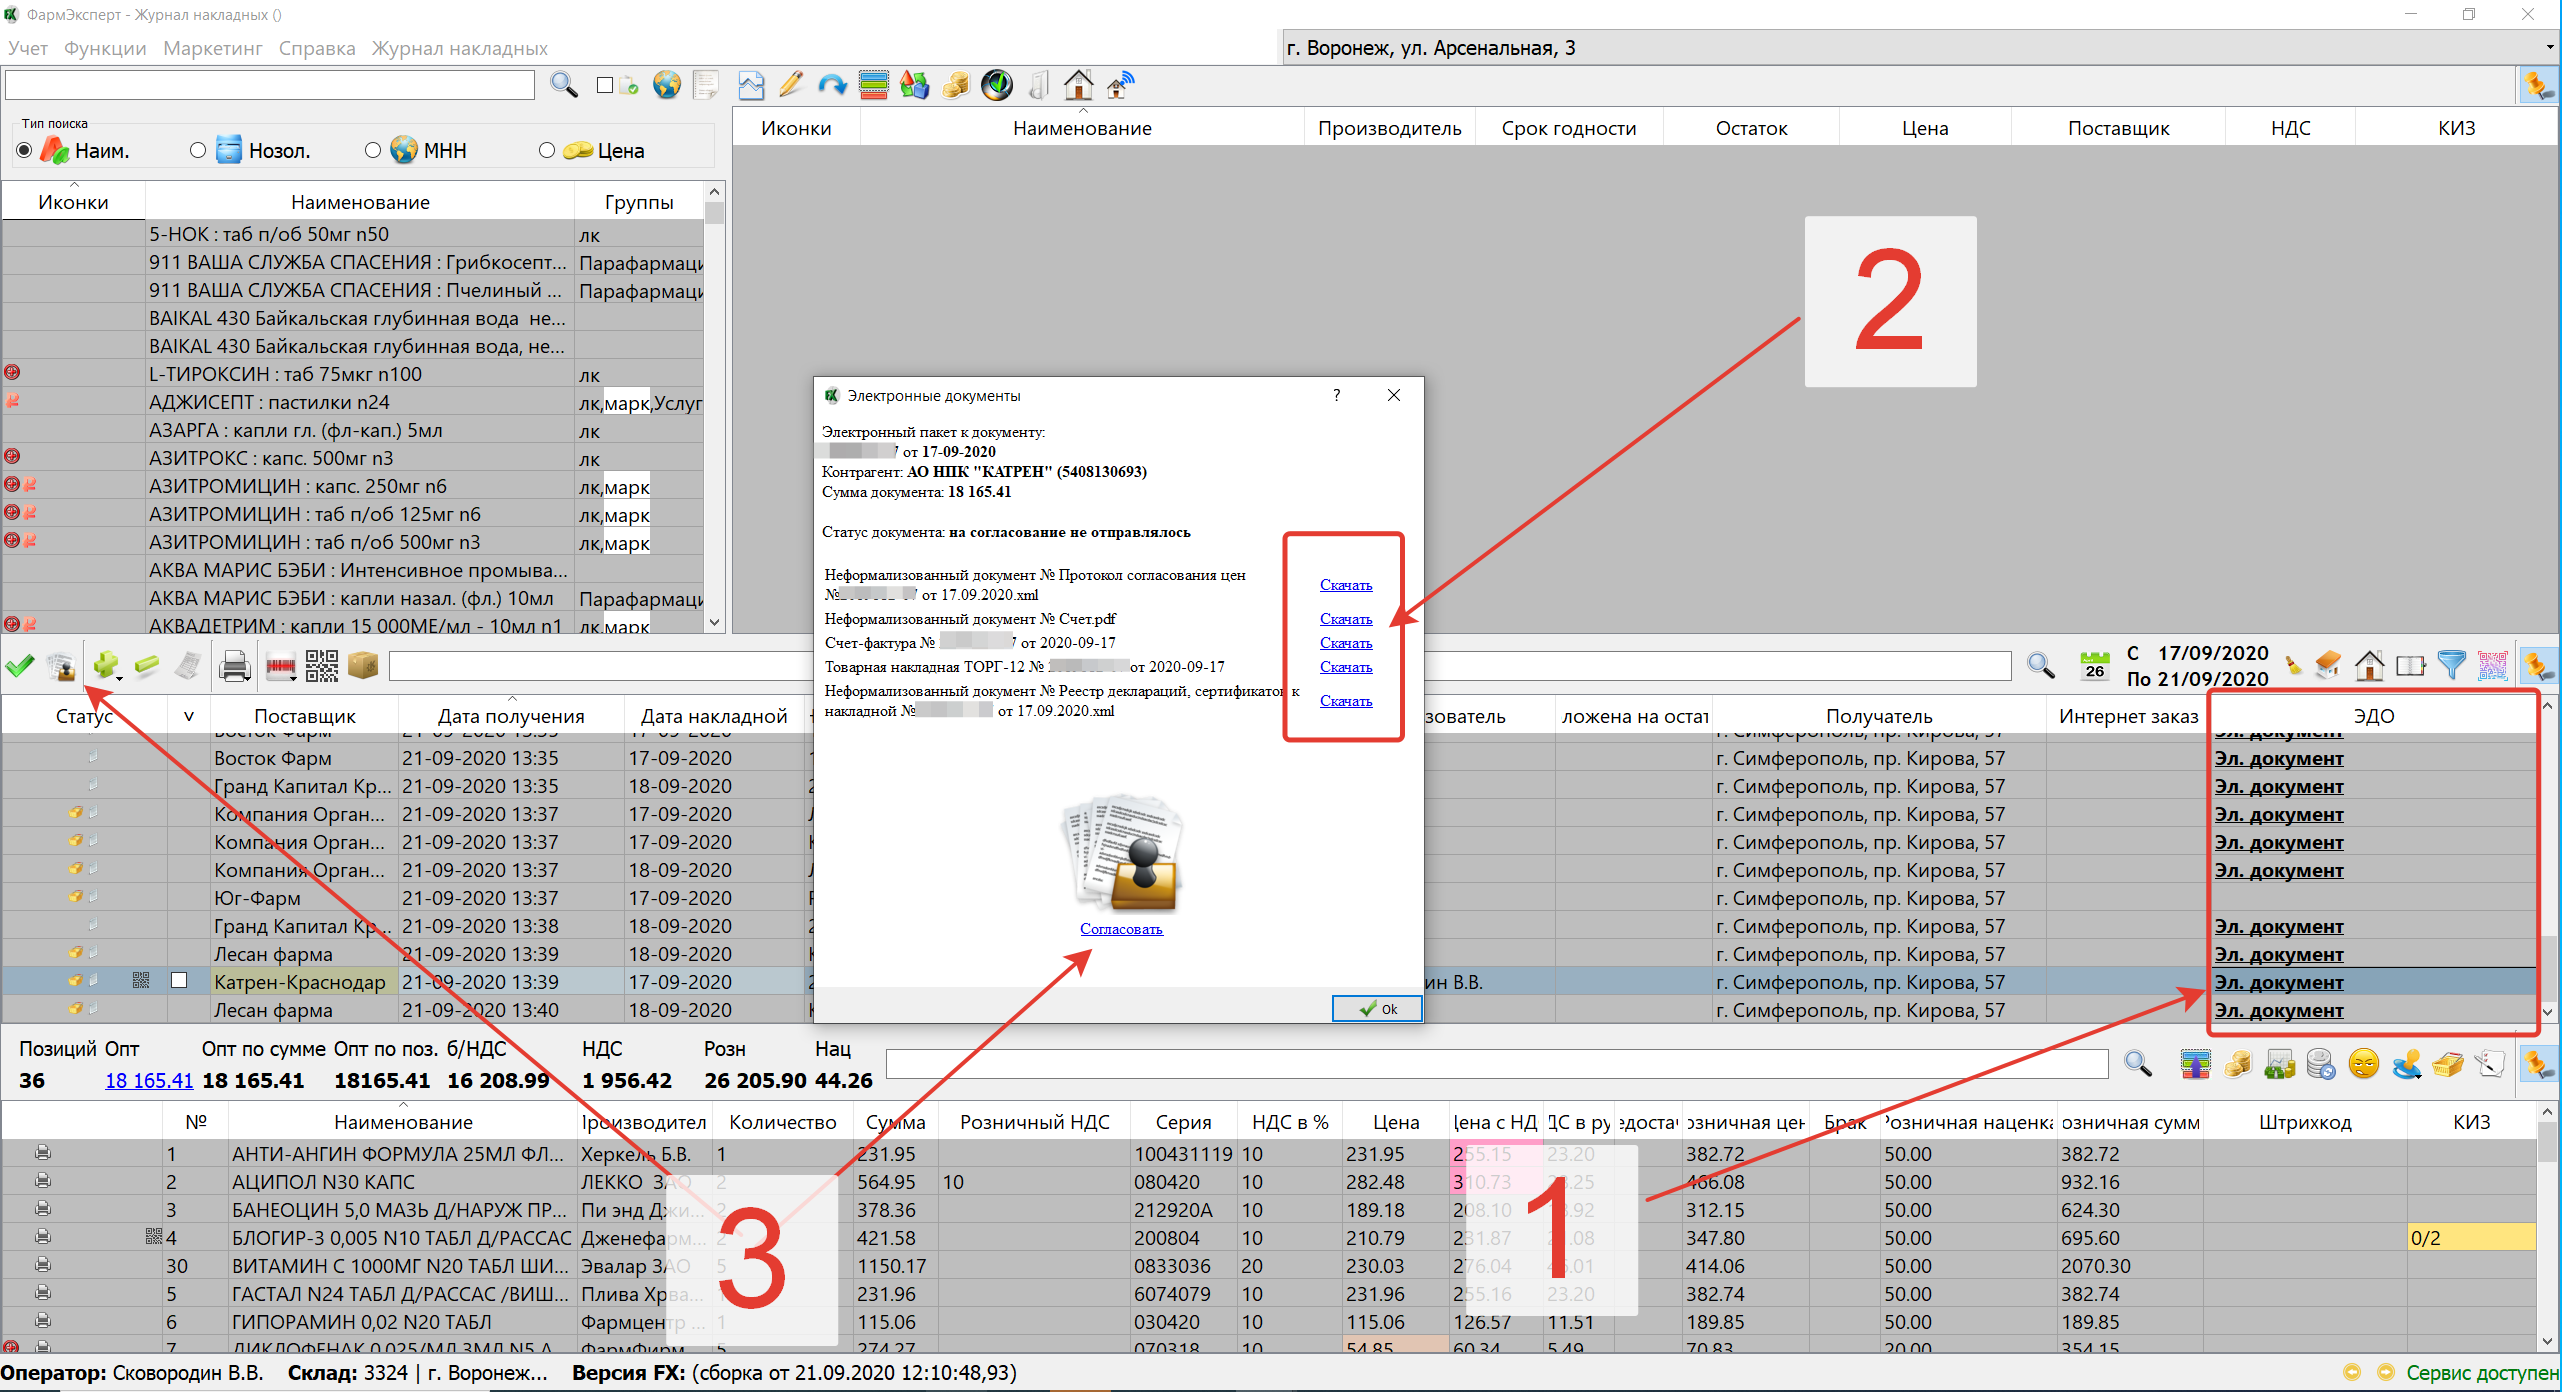The height and width of the screenshot is (1392, 2562).
Task: Open Эл. документ link in Катрен-Краснодар row
Action: click(x=2279, y=982)
